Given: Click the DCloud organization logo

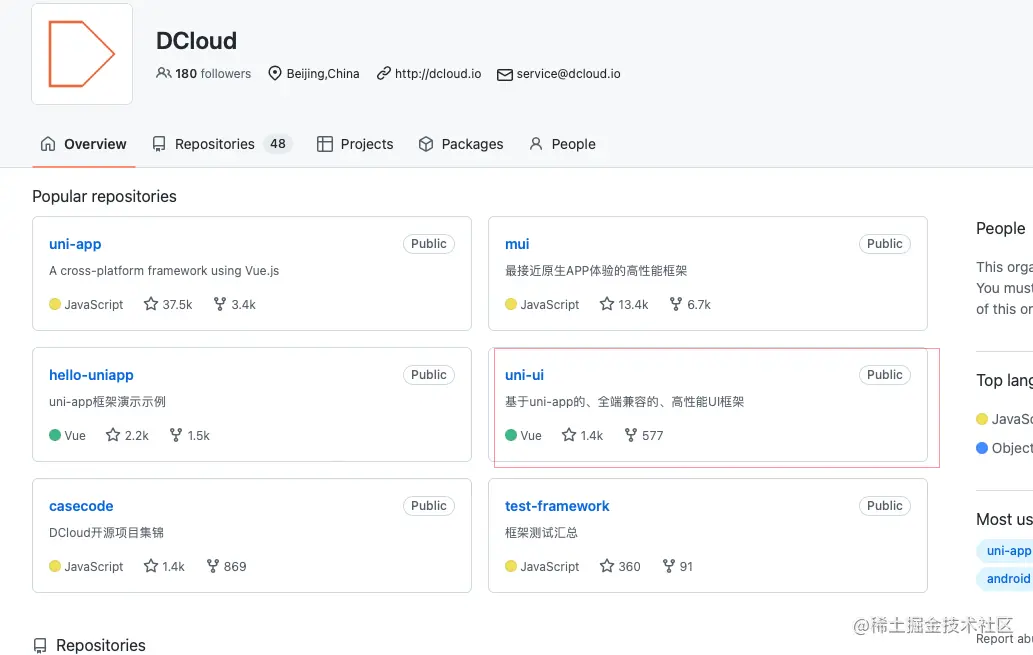Looking at the screenshot, I should 82,54.
